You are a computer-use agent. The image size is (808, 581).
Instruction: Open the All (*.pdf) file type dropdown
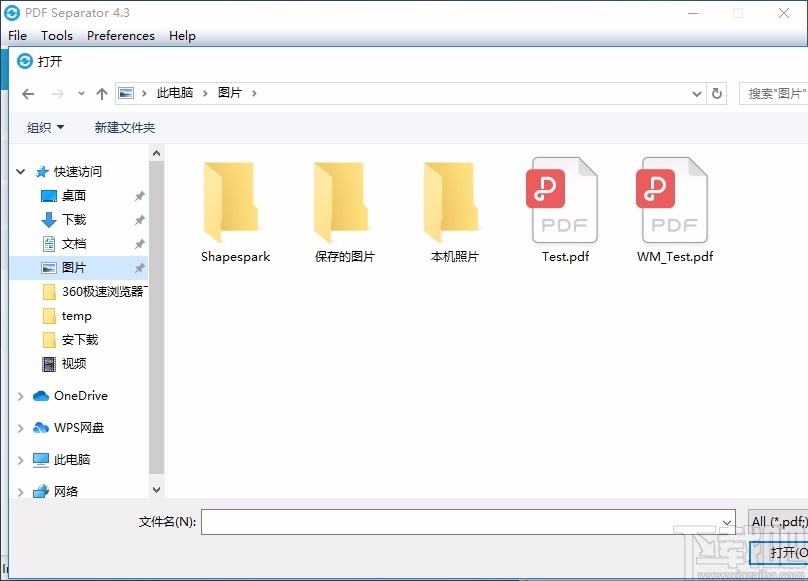pos(779,521)
